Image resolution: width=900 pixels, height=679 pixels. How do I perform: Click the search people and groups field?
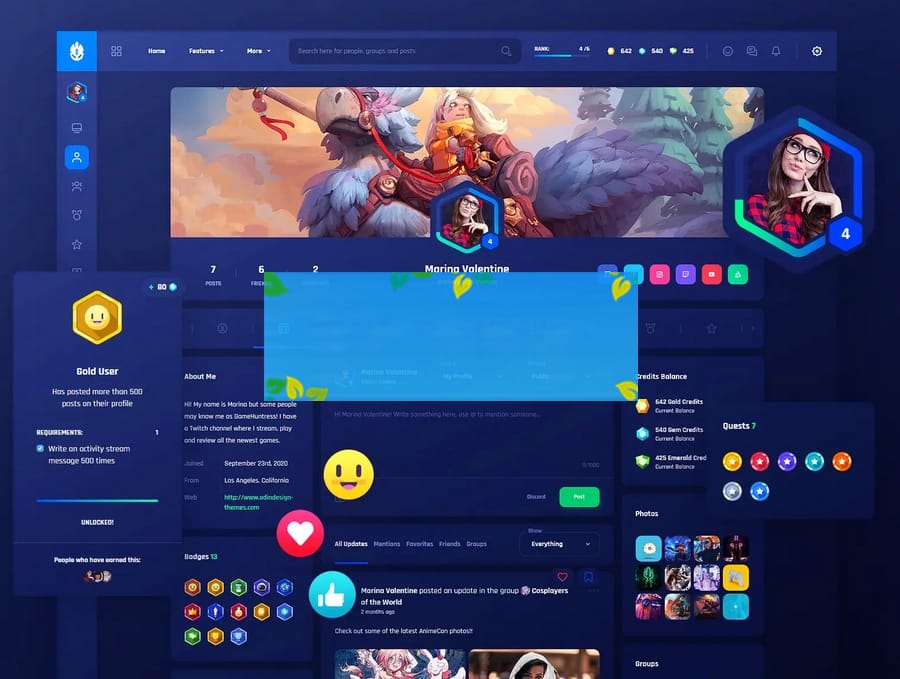pyautogui.click(x=400, y=51)
